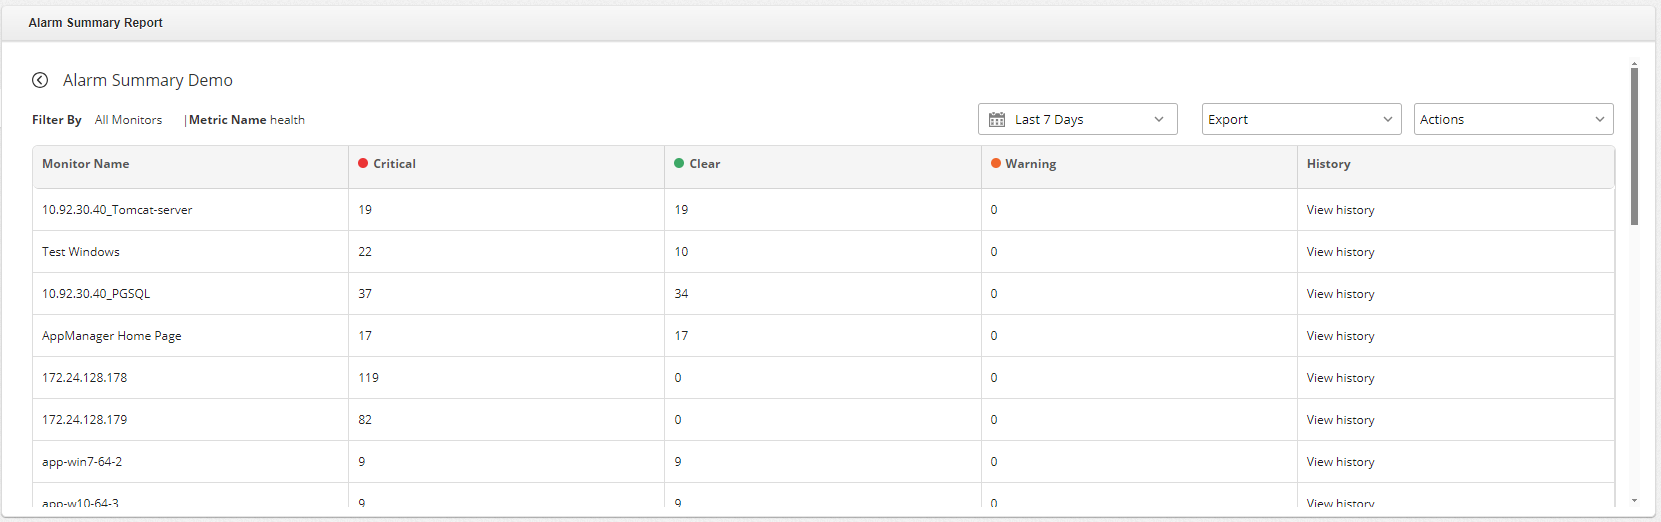This screenshot has width=1661, height=522.
Task: Click Clear count 0 for 172.24.128.178
Action: pos(678,378)
